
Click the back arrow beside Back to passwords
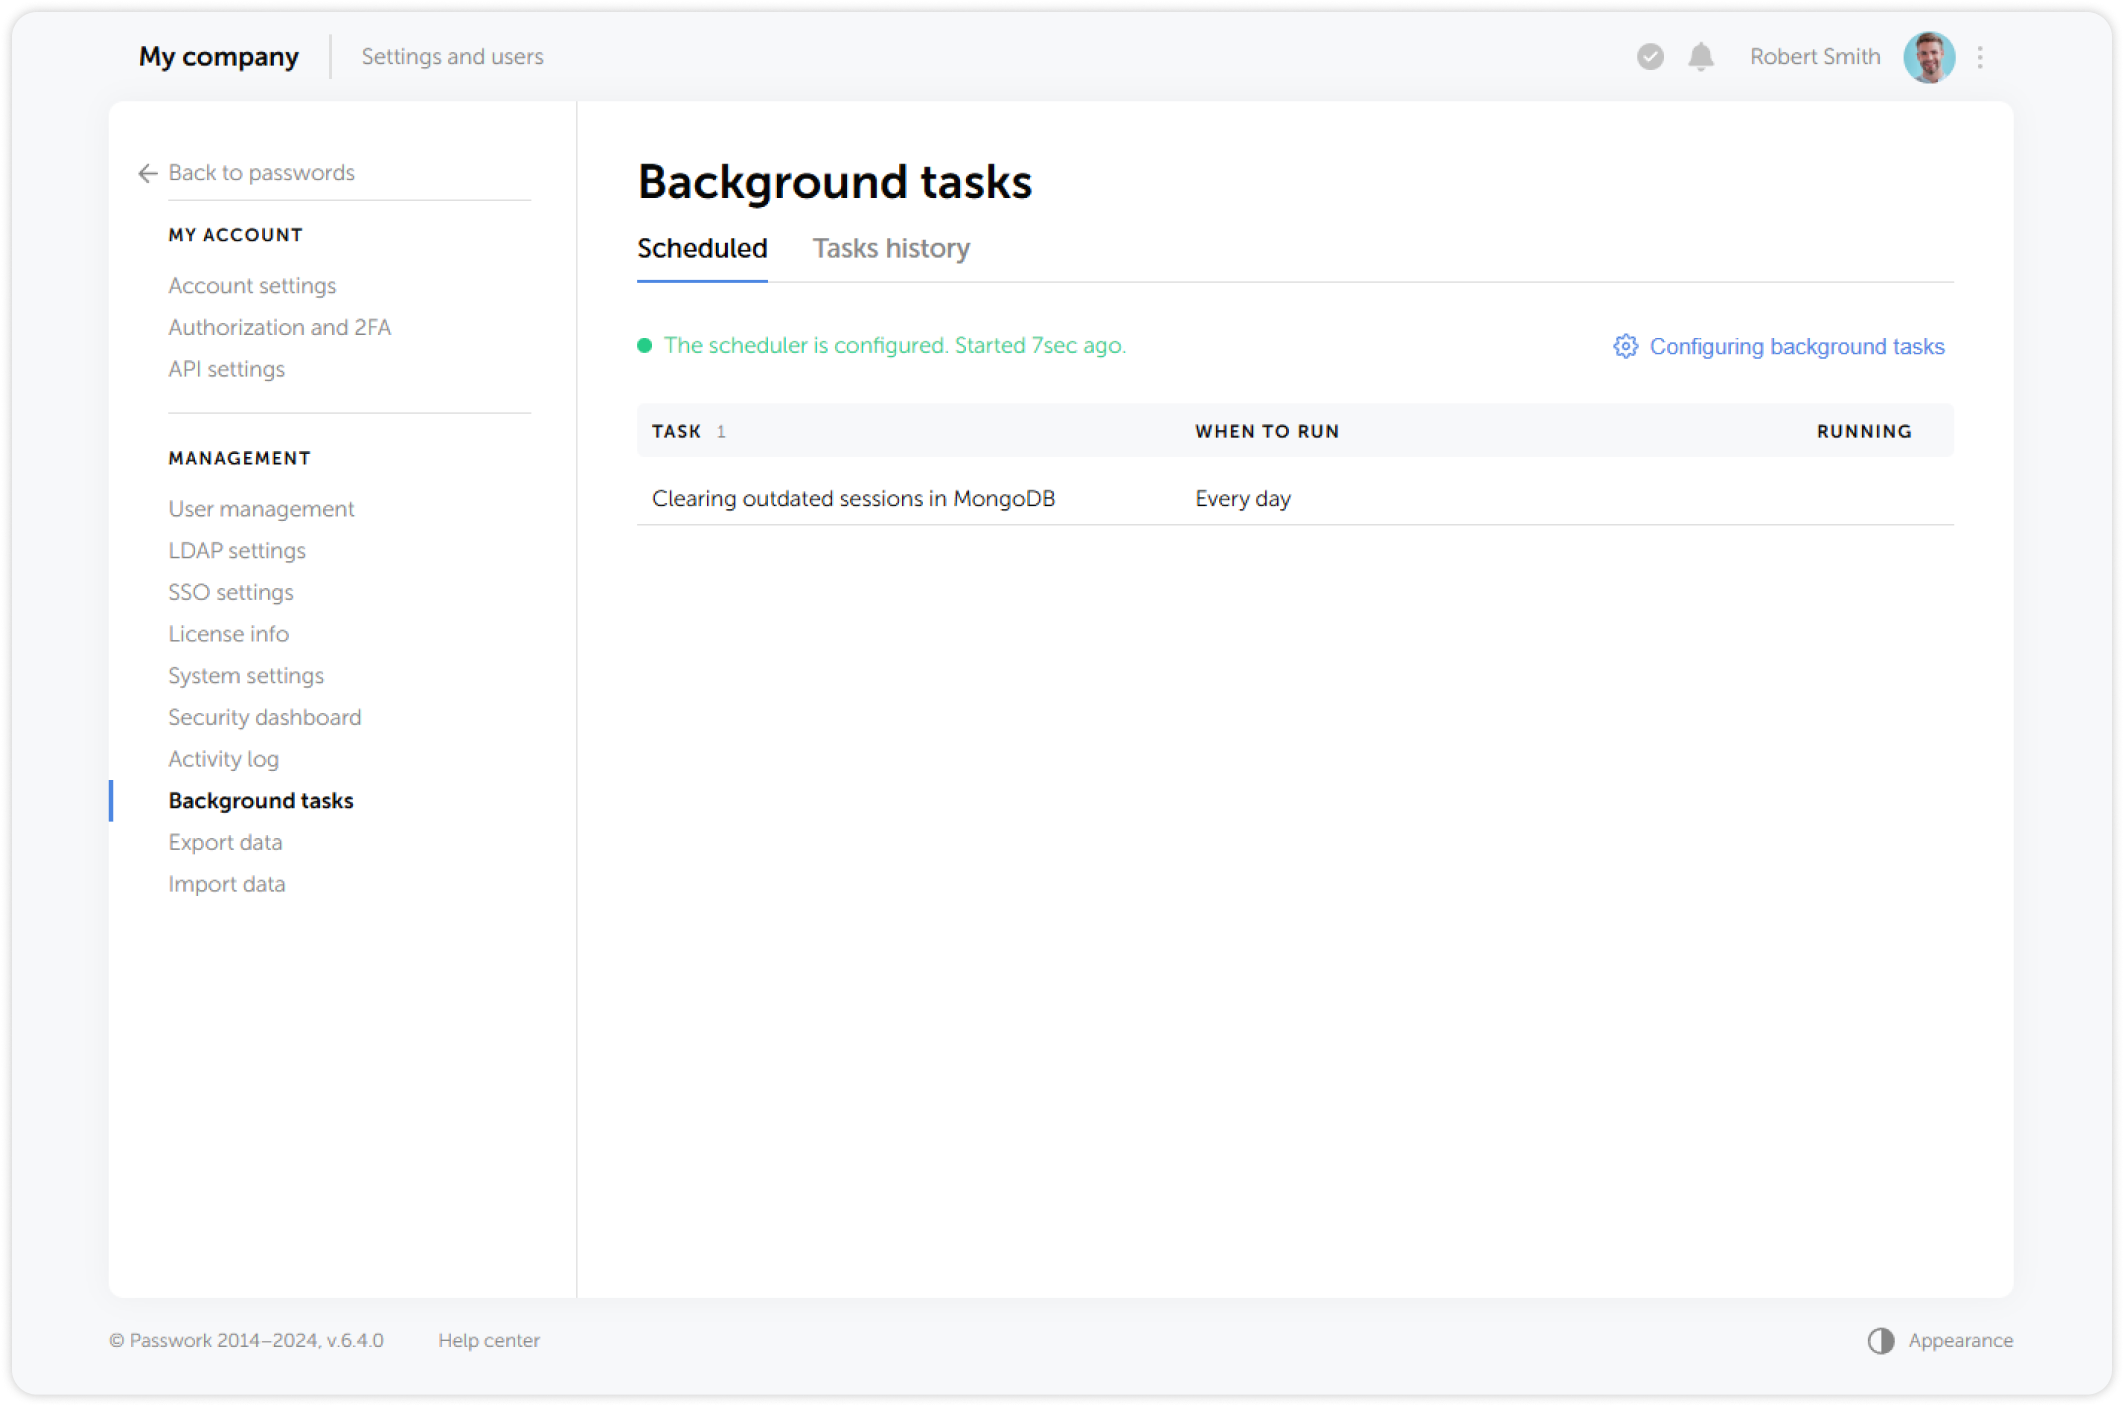(x=146, y=173)
